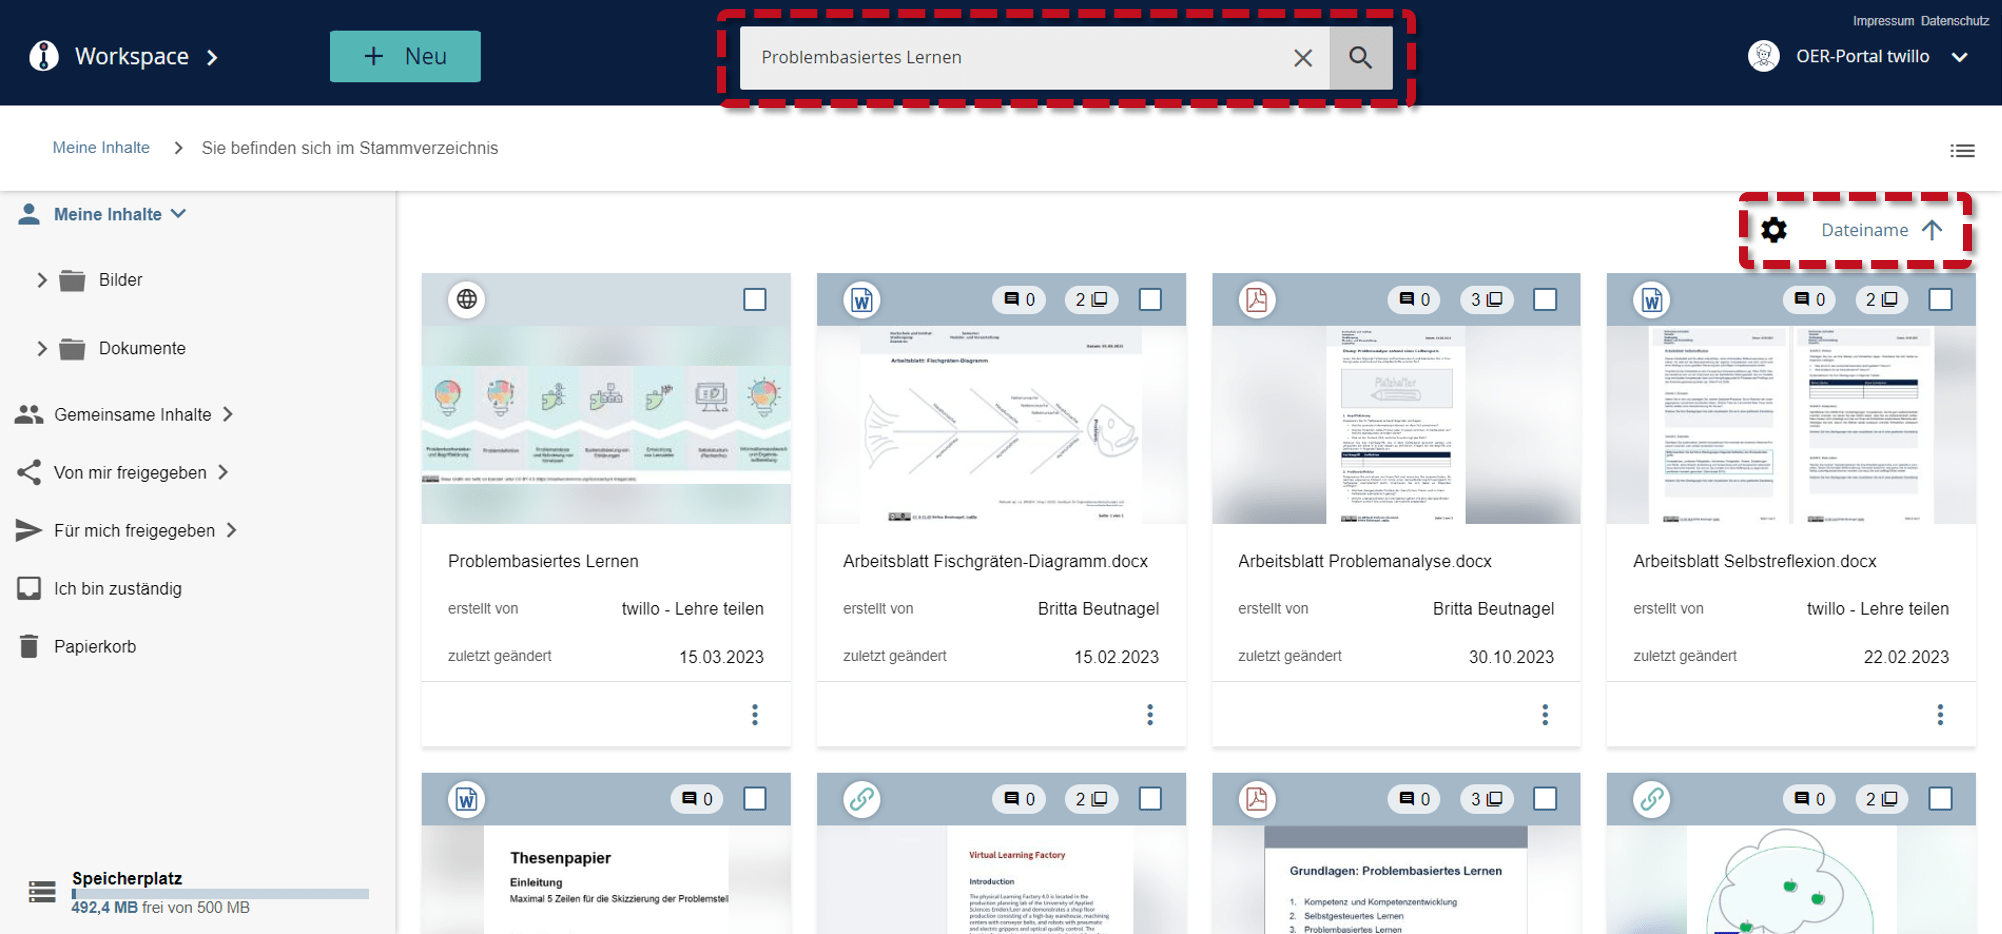Select Ich bin zuständig in sidebar
The image size is (2002, 934).
pyautogui.click(x=117, y=589)
